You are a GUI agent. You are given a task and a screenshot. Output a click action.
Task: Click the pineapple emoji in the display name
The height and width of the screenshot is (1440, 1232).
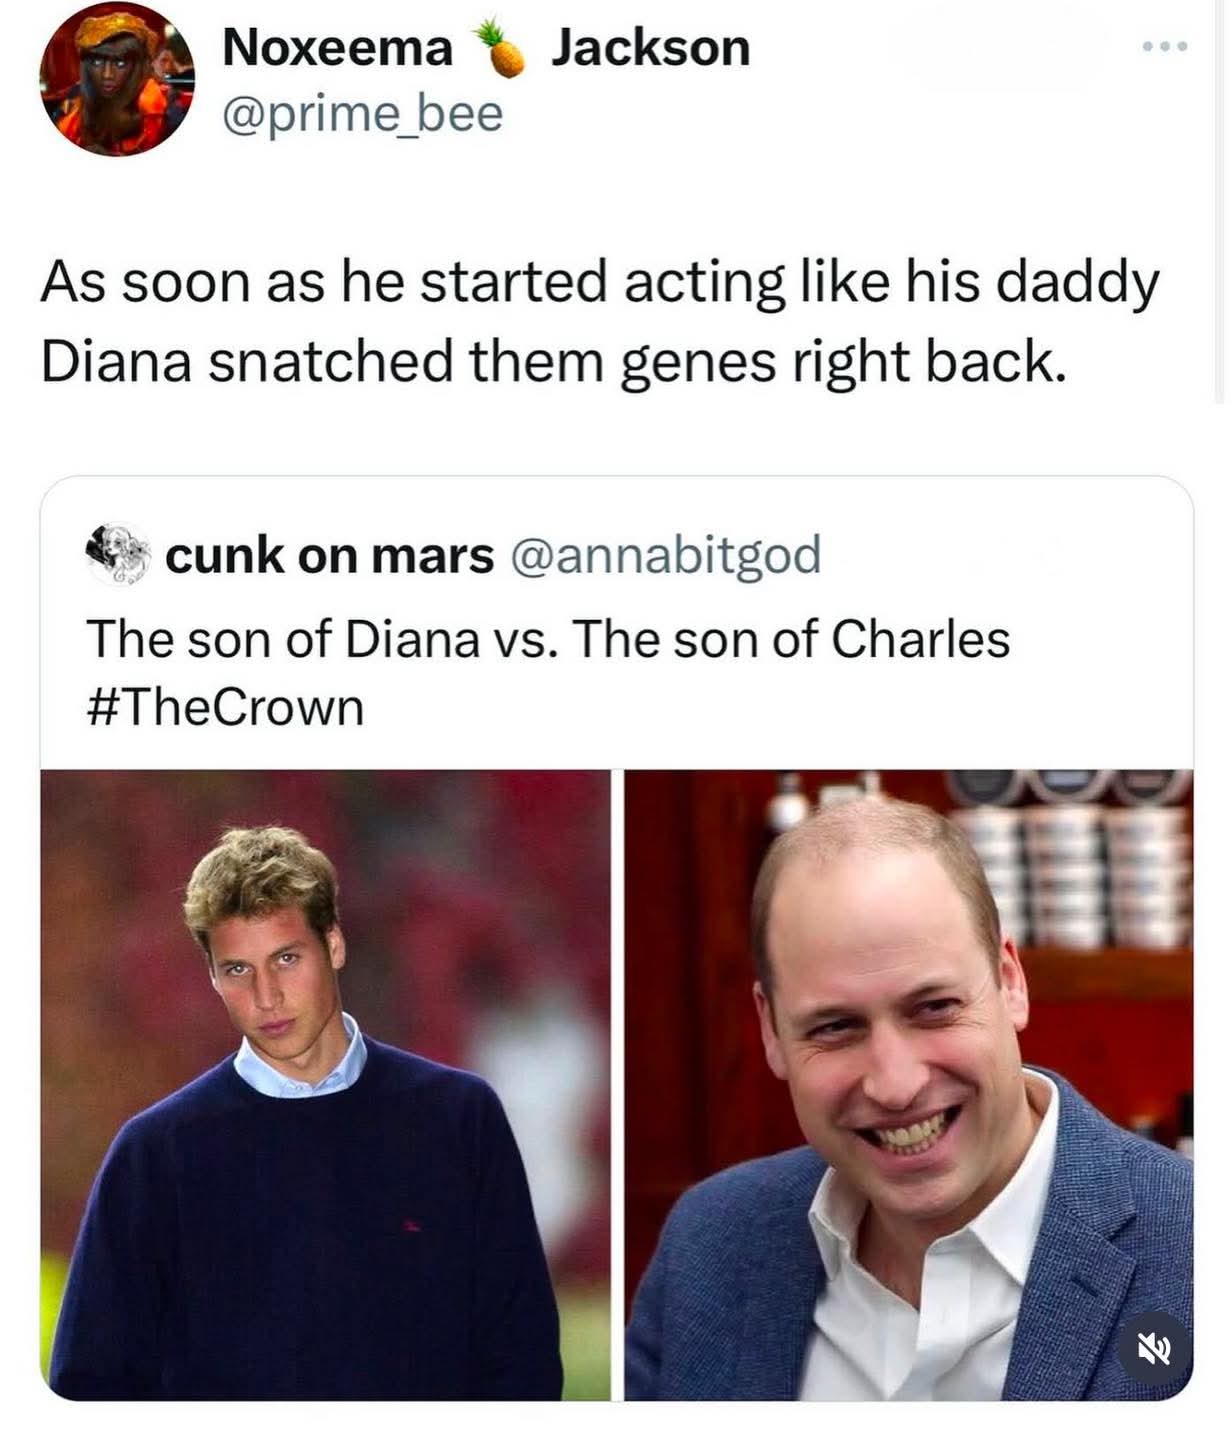(501, 47)
